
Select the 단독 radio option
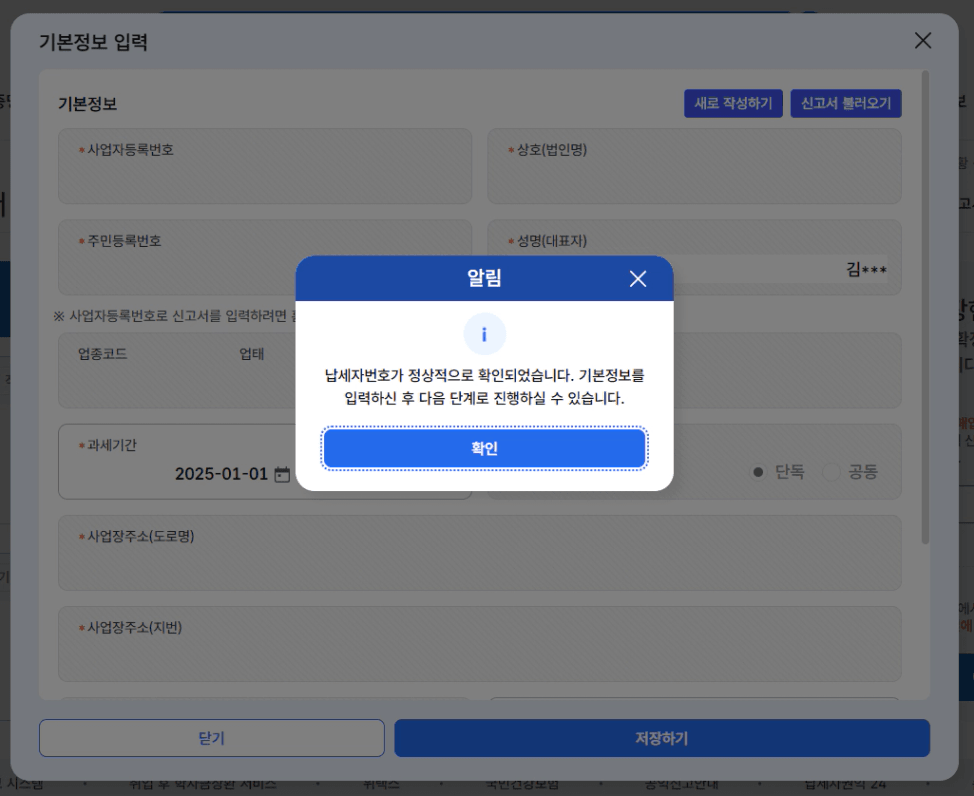pyautogui.click(x=759, y=472)
